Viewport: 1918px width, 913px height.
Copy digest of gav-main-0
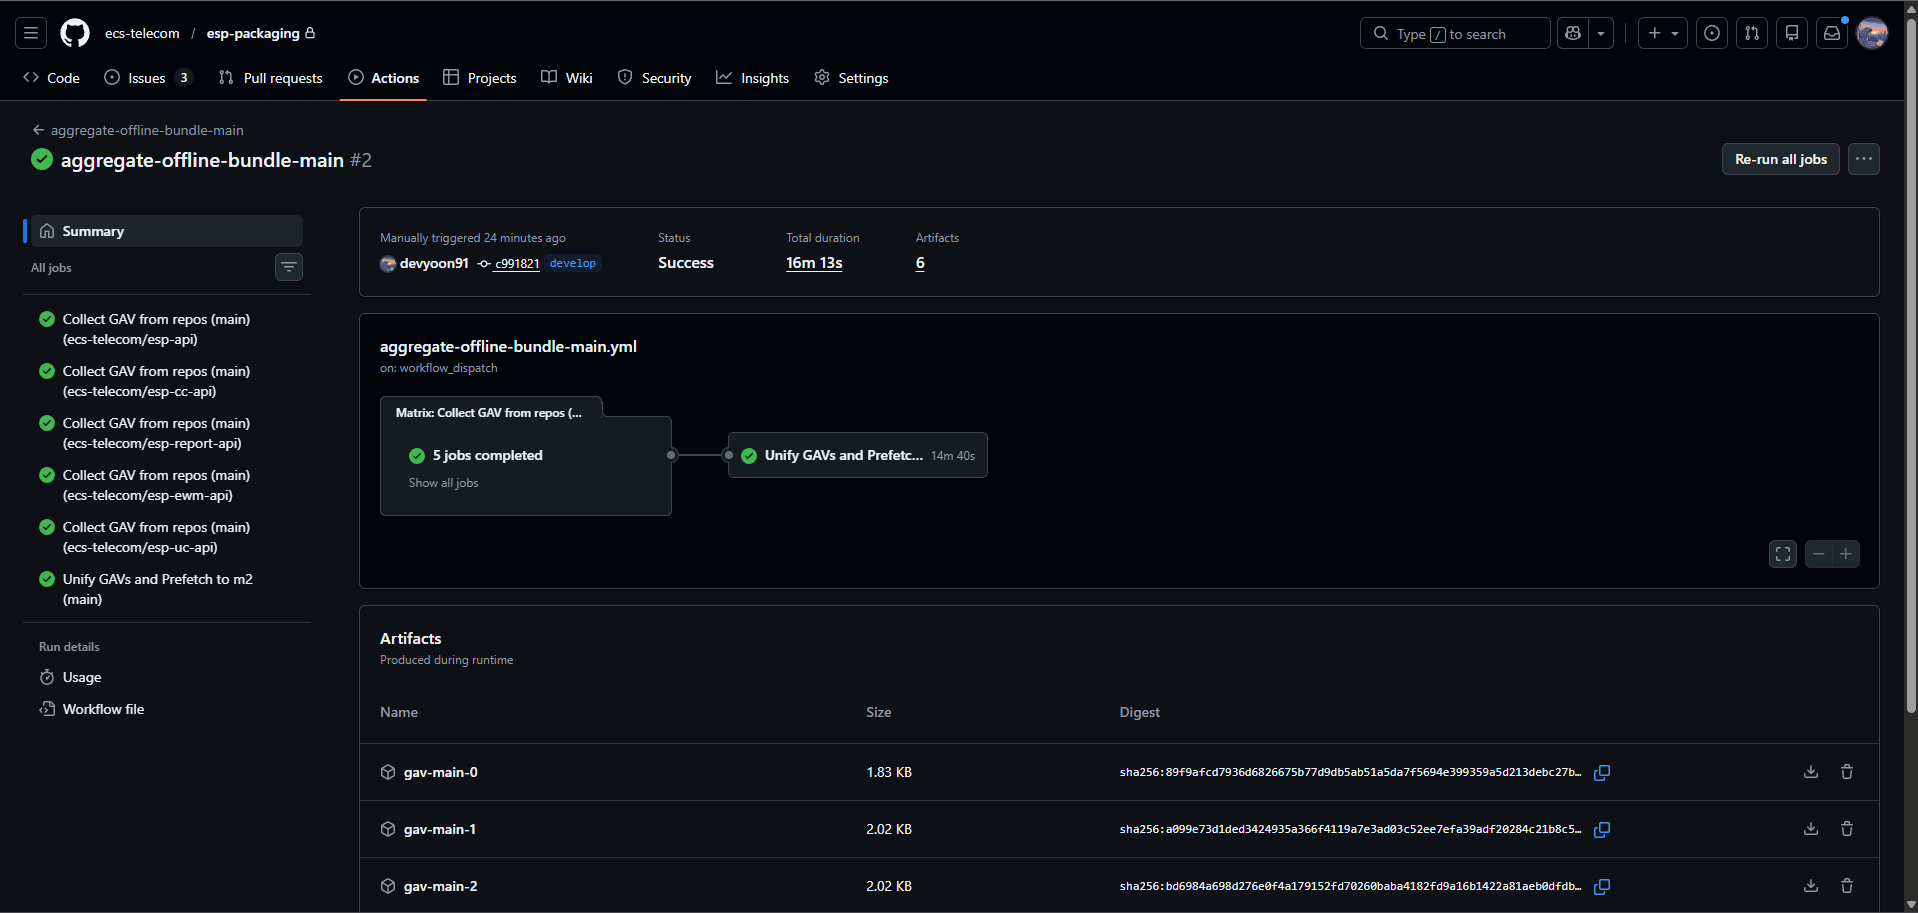pos(1602,772)
